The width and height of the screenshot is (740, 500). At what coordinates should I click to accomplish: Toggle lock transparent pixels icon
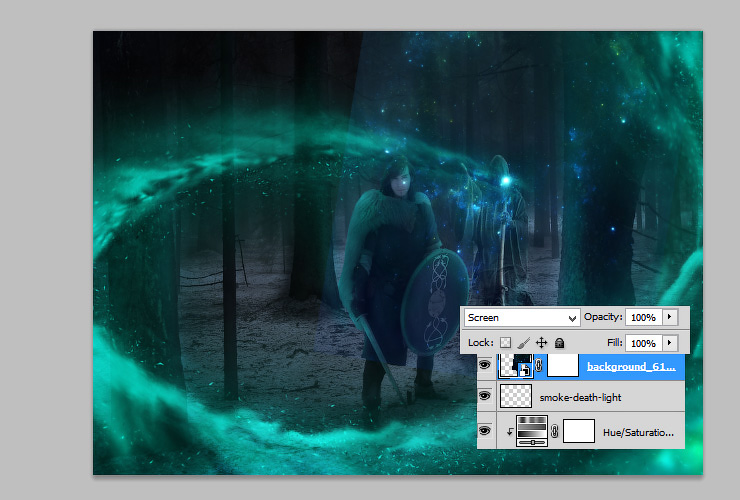[x=505, y=343]
